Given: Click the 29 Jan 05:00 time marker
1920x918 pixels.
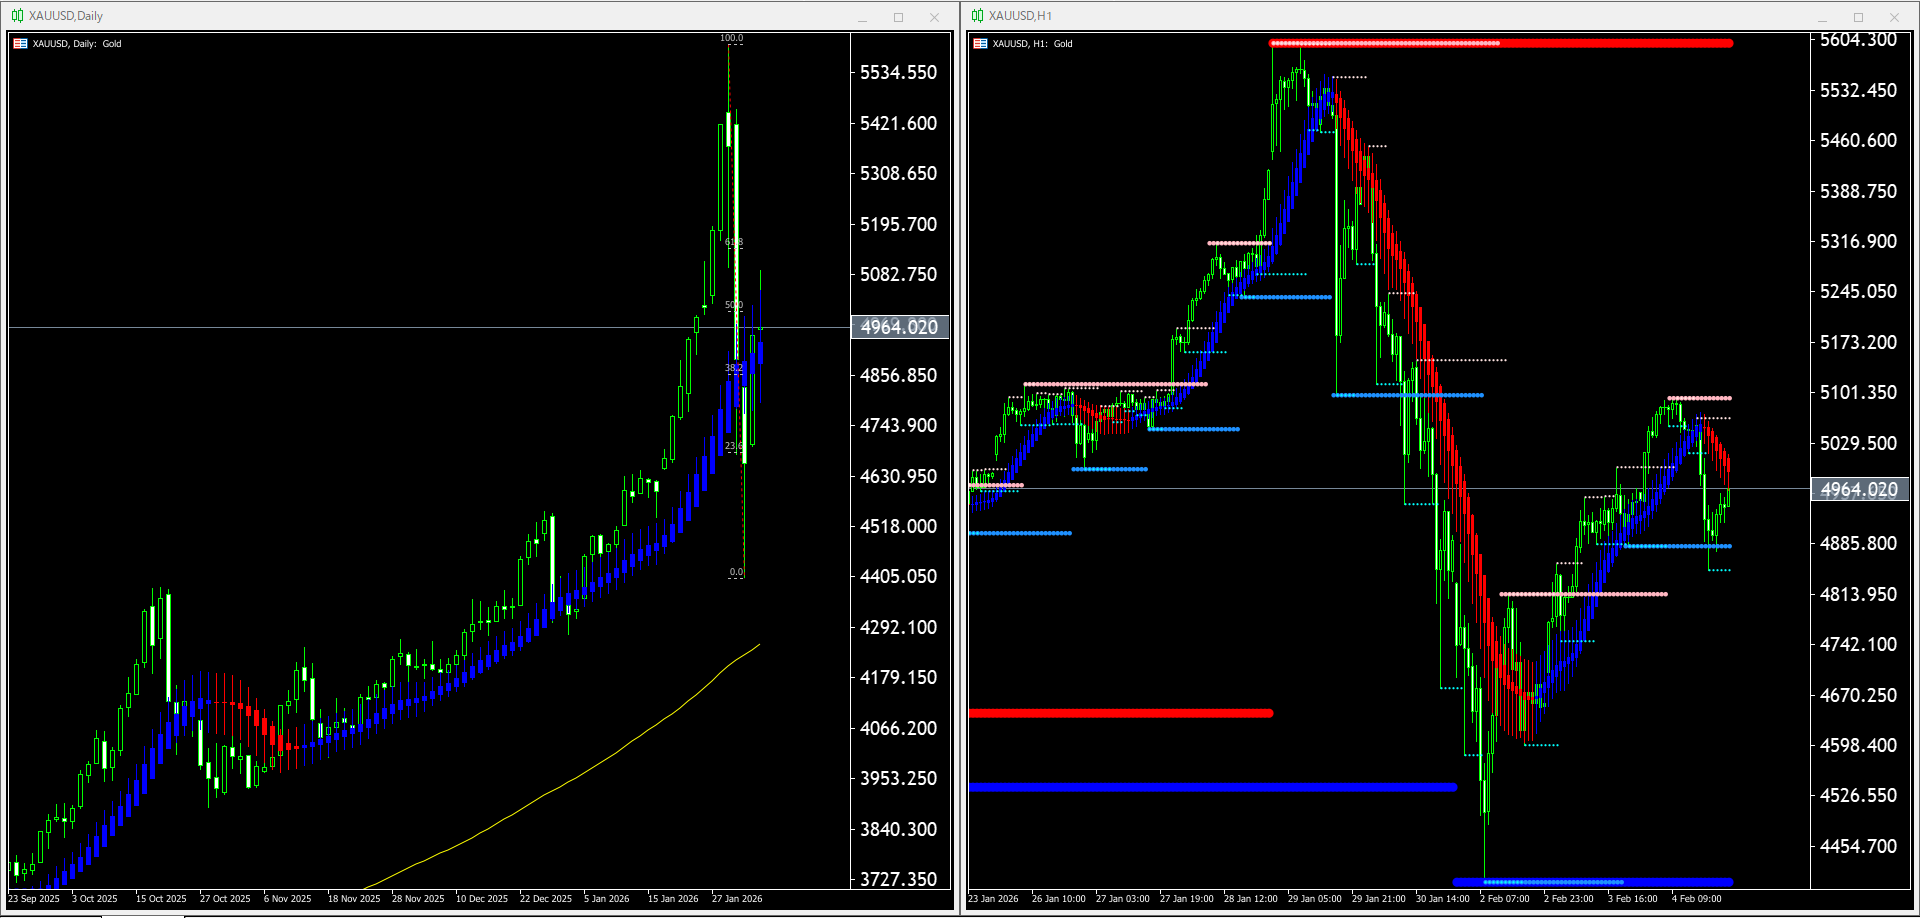Looking at the screenshot, I should point(1315,899).
